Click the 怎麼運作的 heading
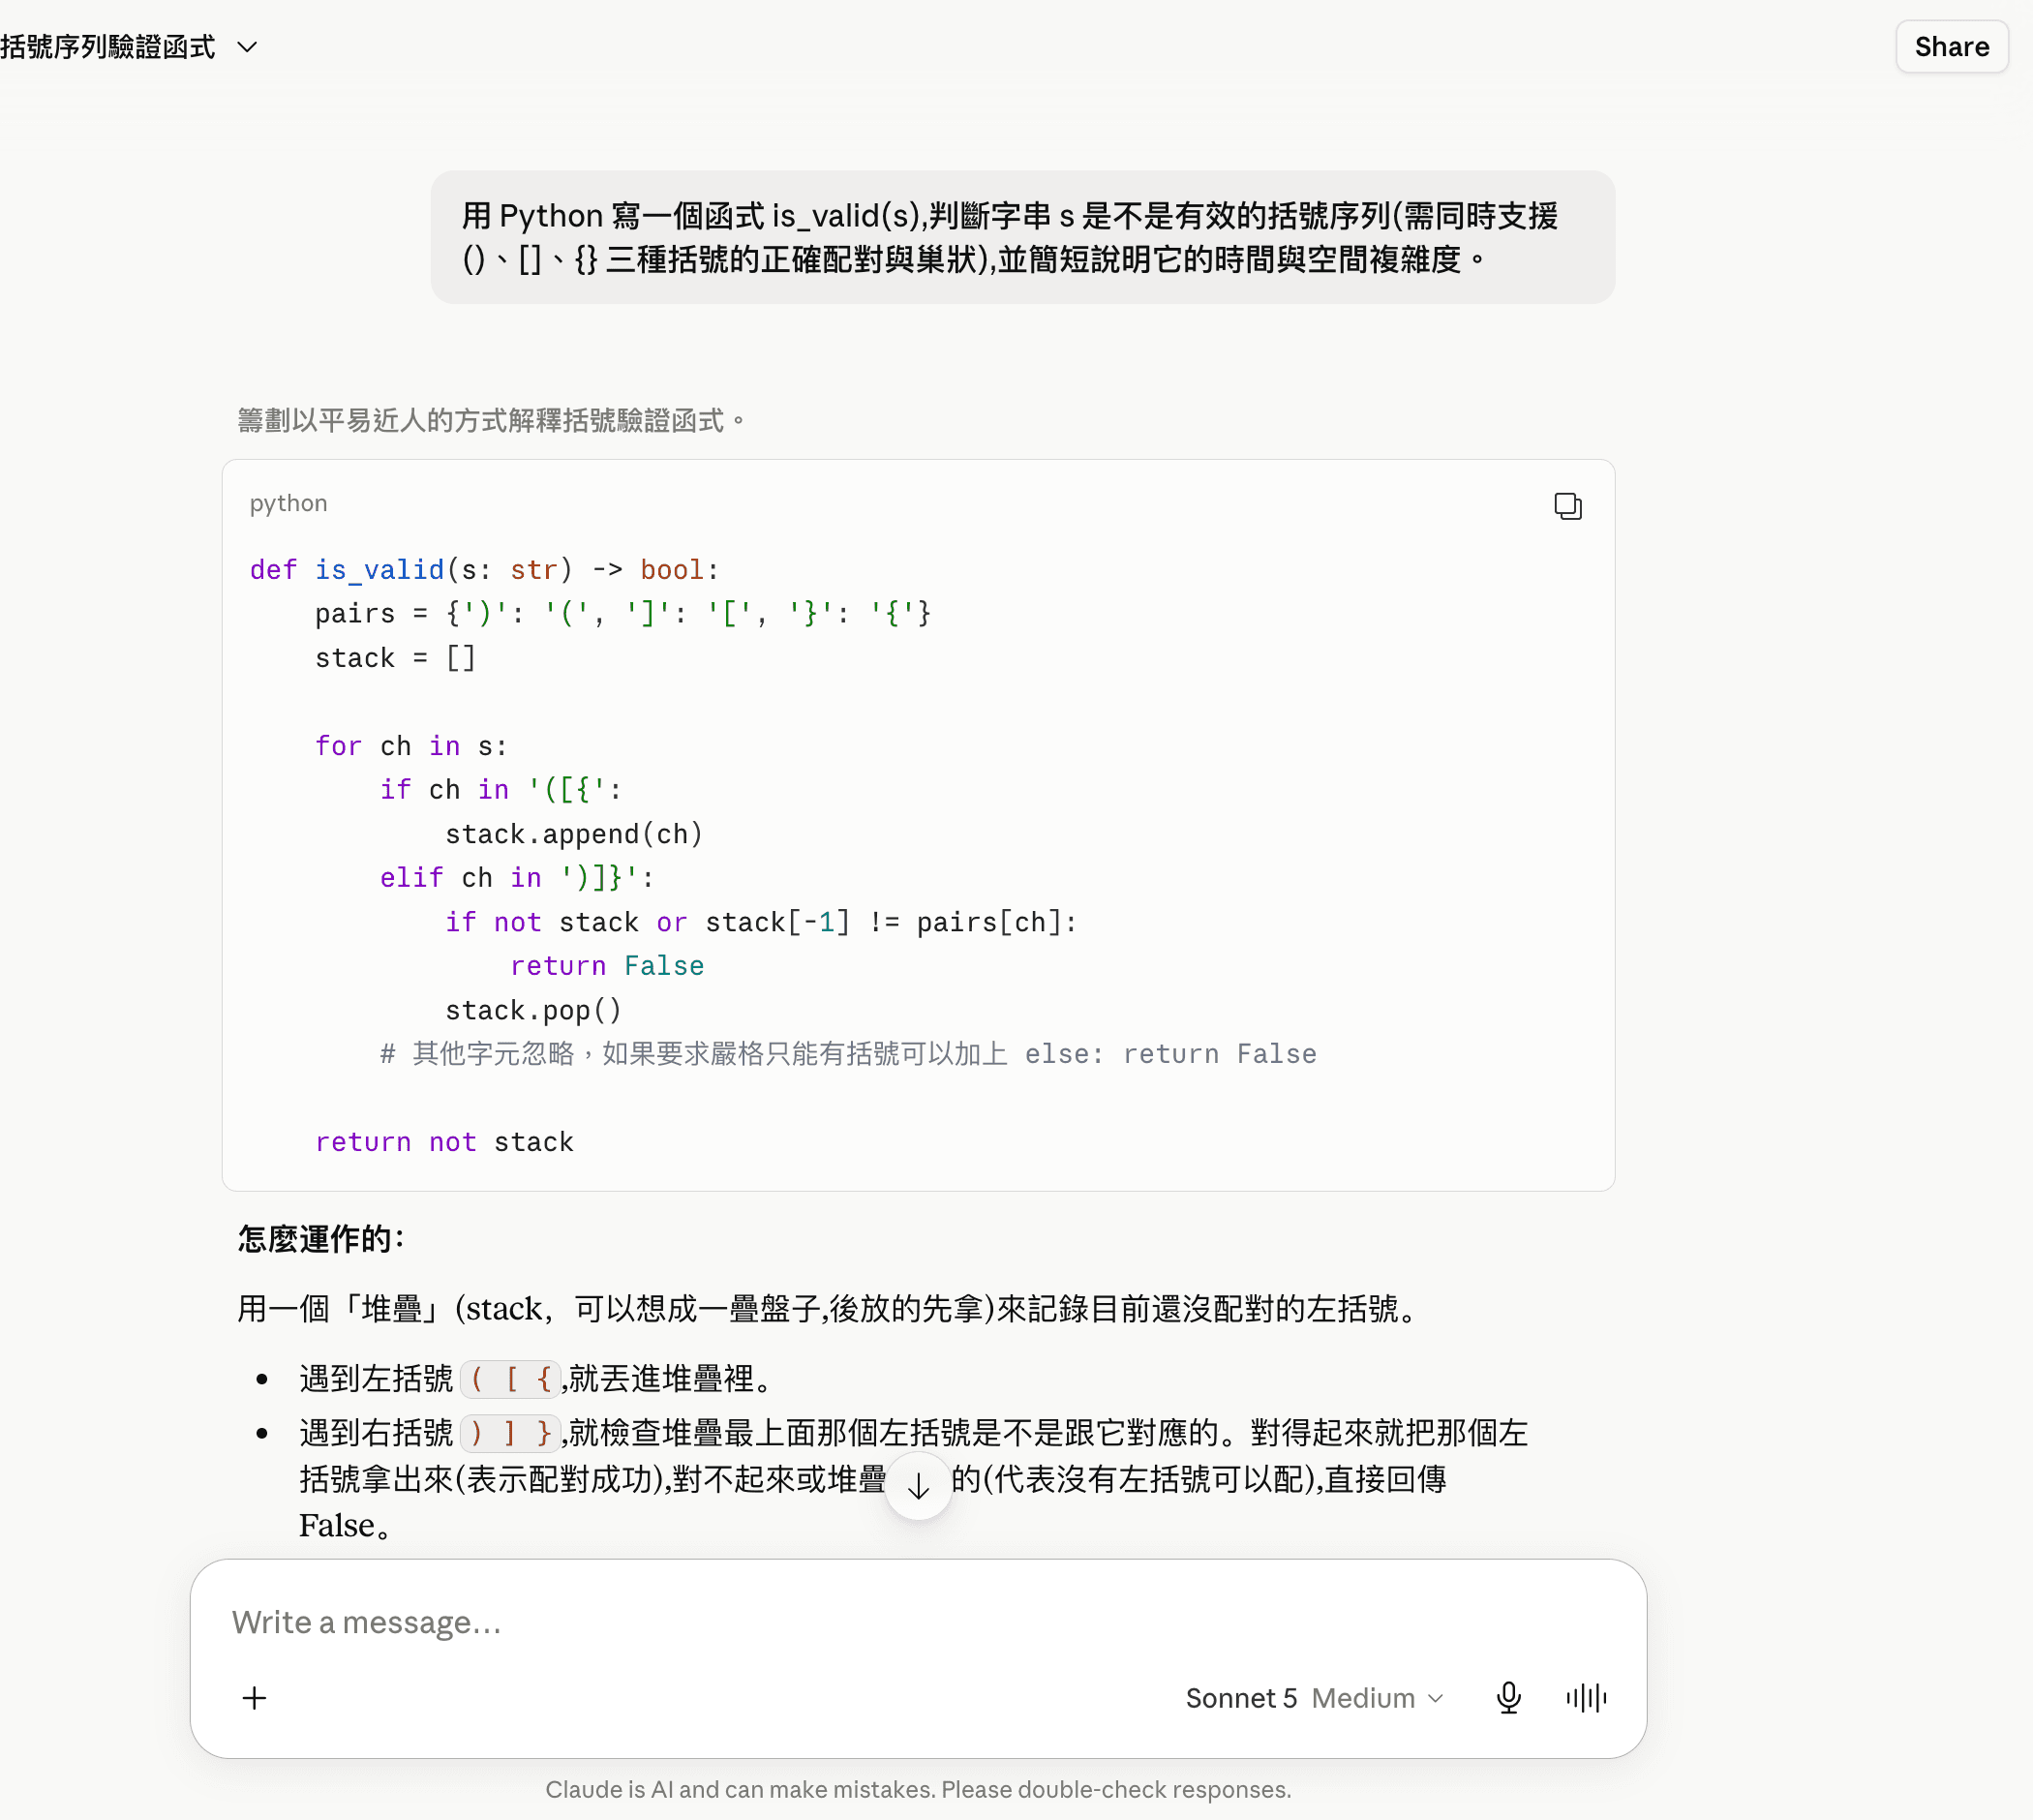 pos(321,1239)
